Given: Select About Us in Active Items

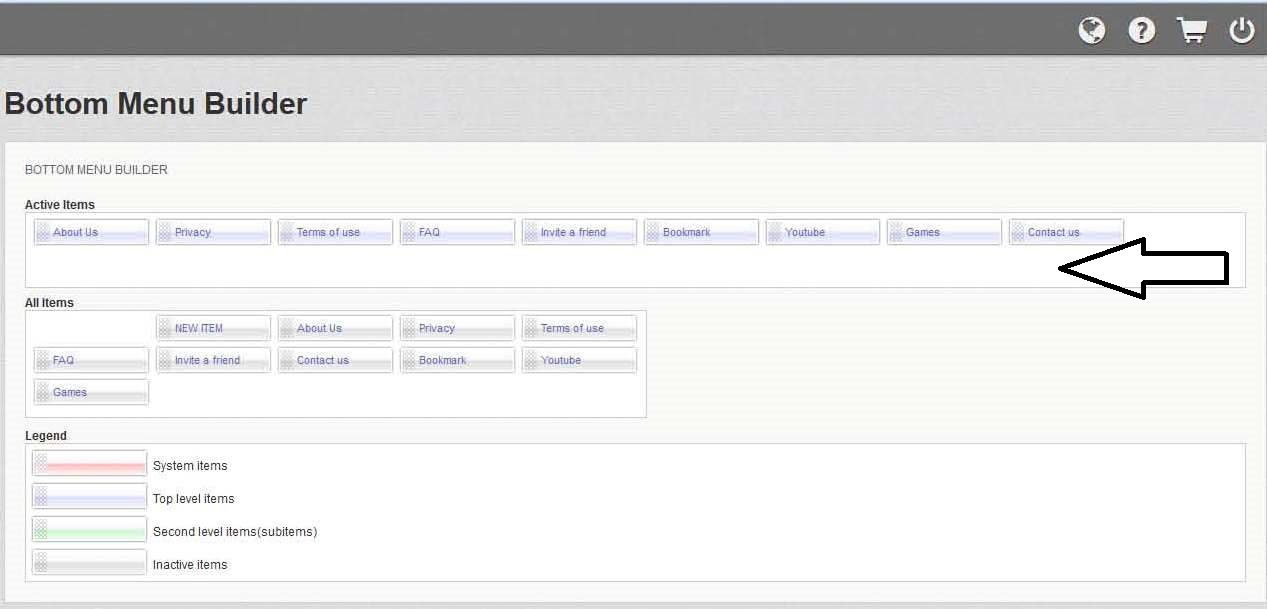Looking at the screenshot, I should point(91,232).
